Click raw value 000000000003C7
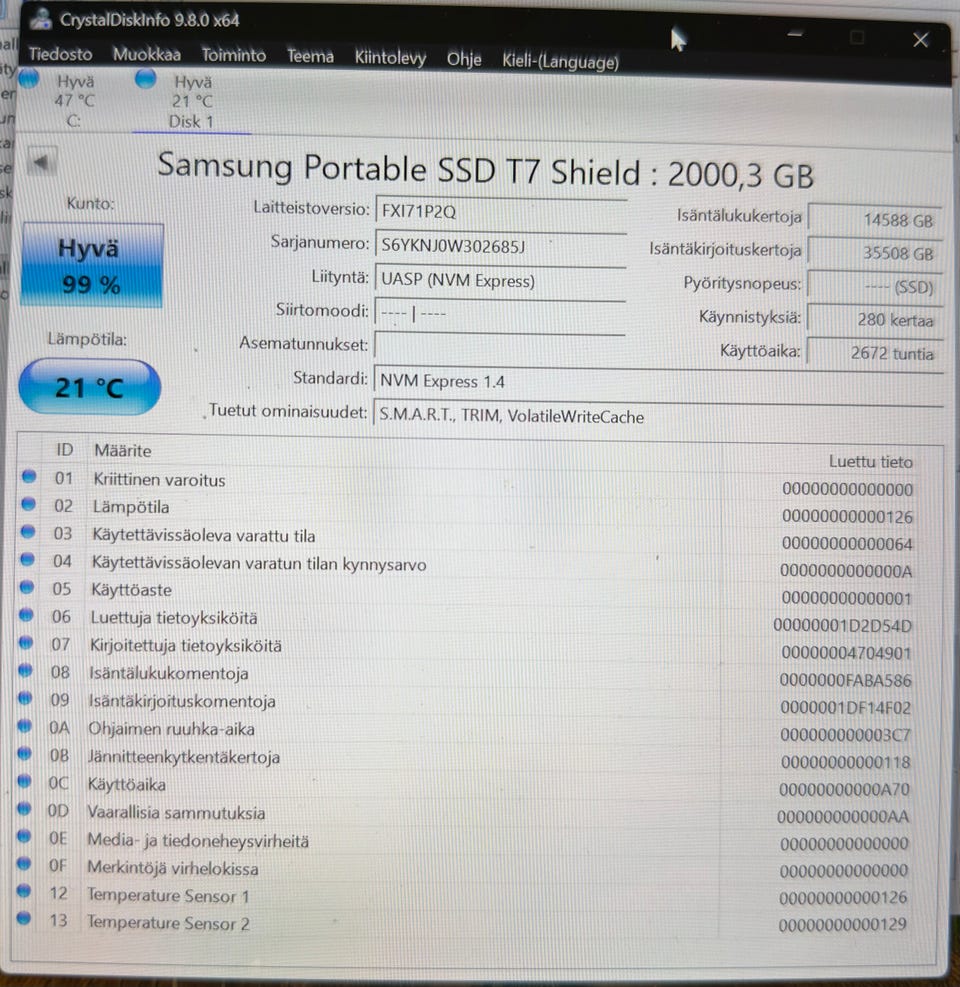The height and width of the screenshot is (987, 960). pyautogui.click(x=845, y=735)
